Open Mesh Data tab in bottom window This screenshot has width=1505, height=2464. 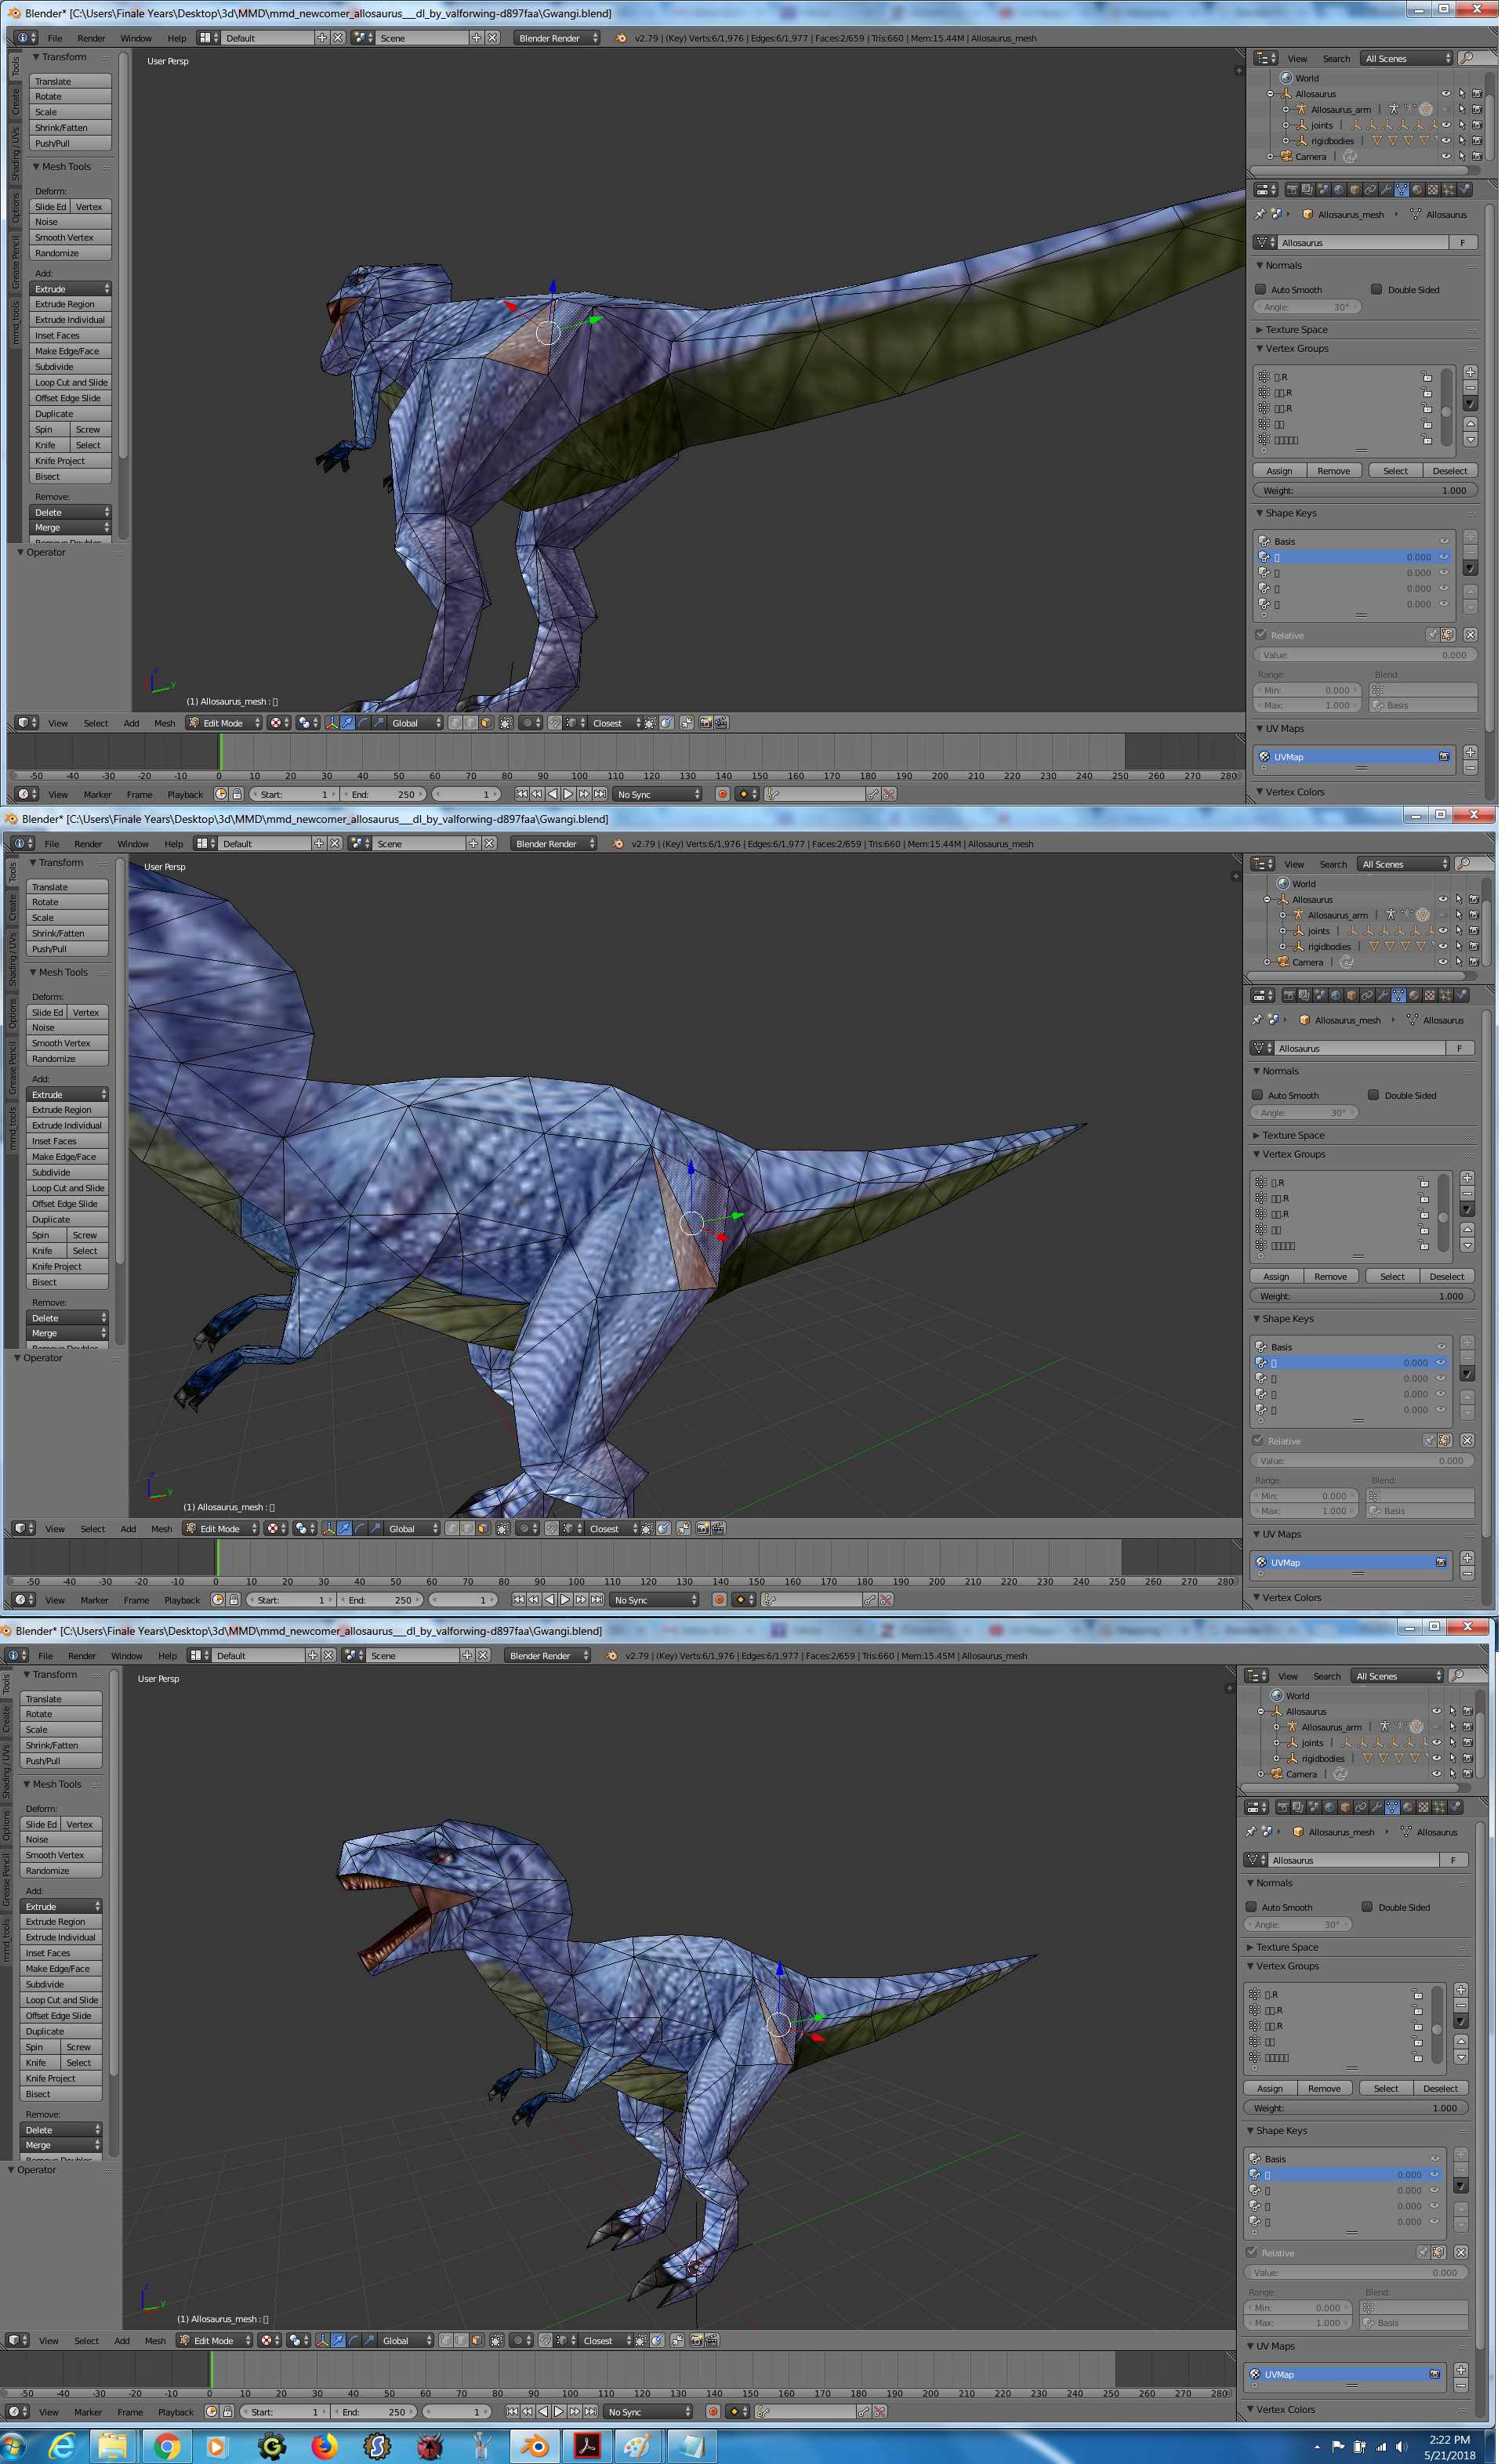click(x=1393, y=1807)
